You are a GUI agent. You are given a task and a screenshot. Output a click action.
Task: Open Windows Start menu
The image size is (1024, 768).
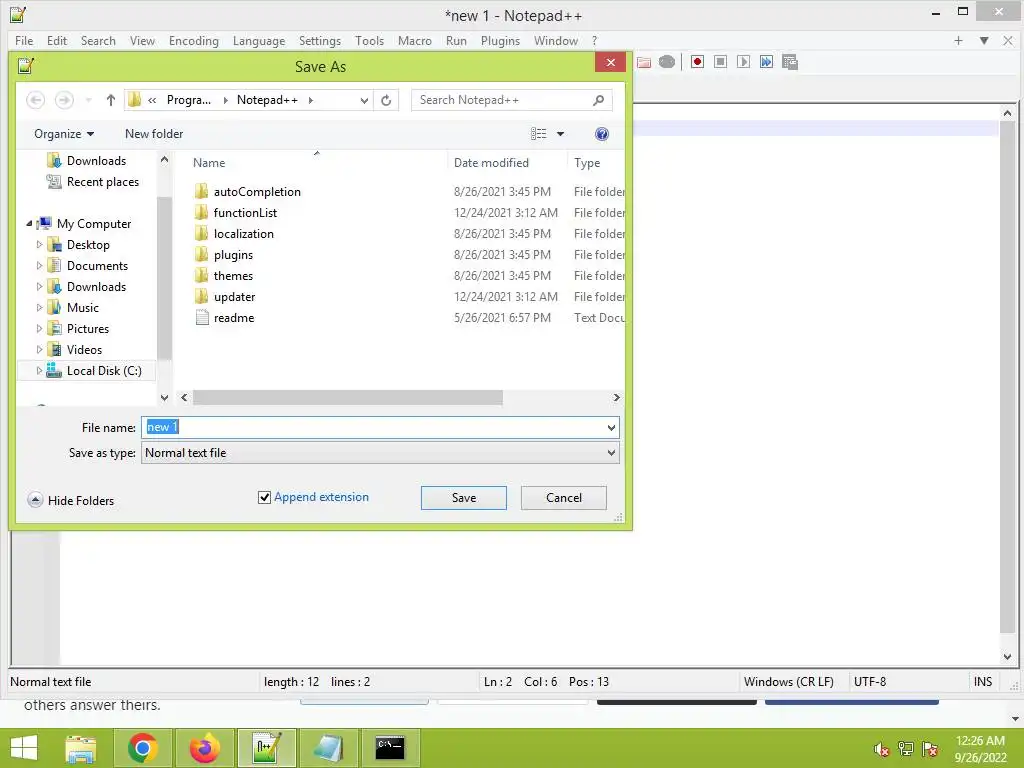point(24,748)
